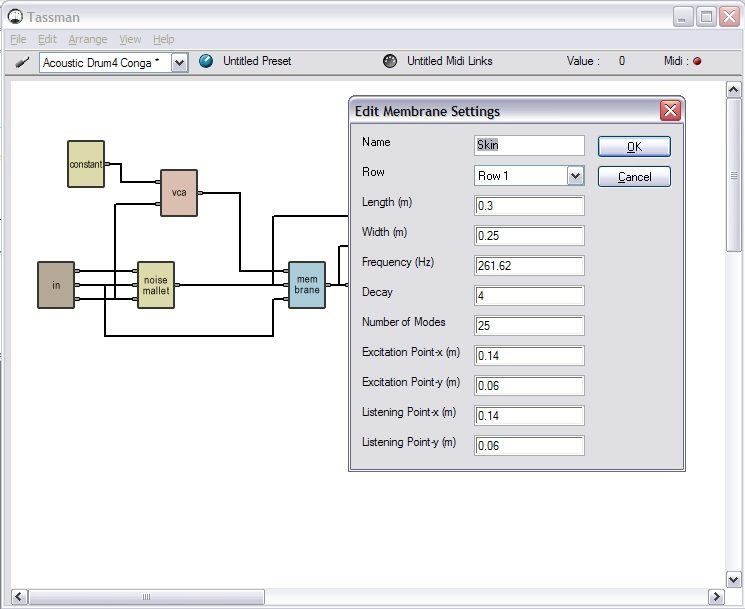
Task: Click the Untitled Midi Links label
Action: [x=449, y=61]
